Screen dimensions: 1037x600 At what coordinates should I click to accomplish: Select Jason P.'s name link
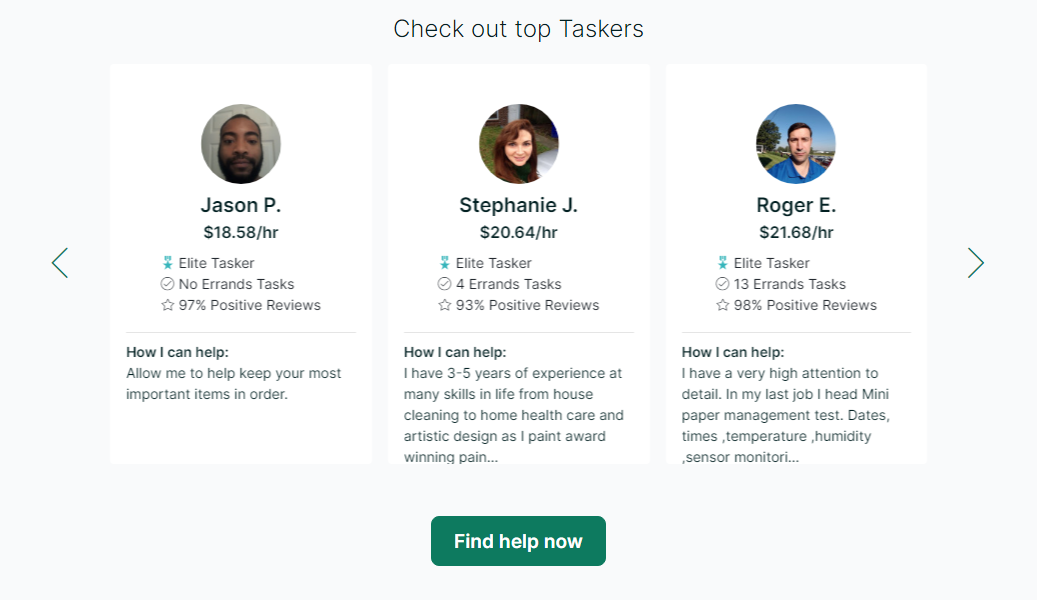240,204
